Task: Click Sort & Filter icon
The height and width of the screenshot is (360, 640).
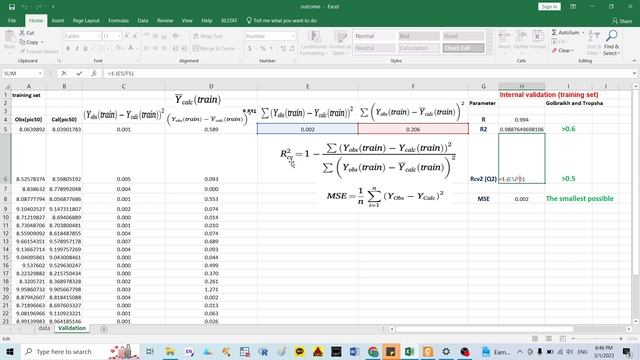Action: click(593, 42)
